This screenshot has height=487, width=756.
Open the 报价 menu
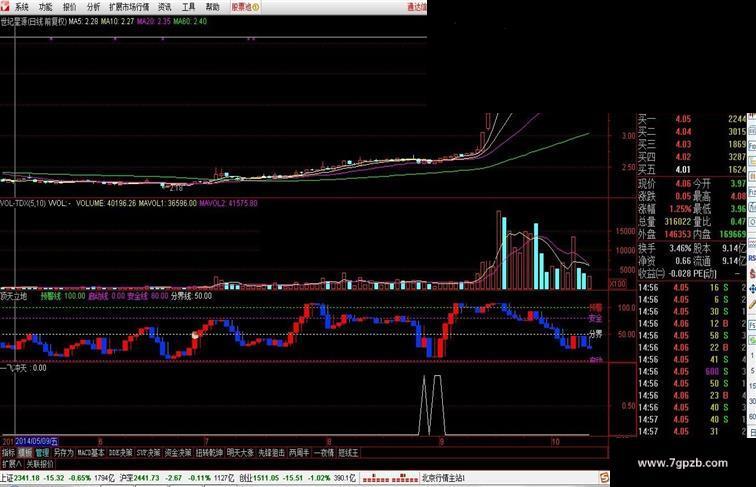(x=69, y=7)
